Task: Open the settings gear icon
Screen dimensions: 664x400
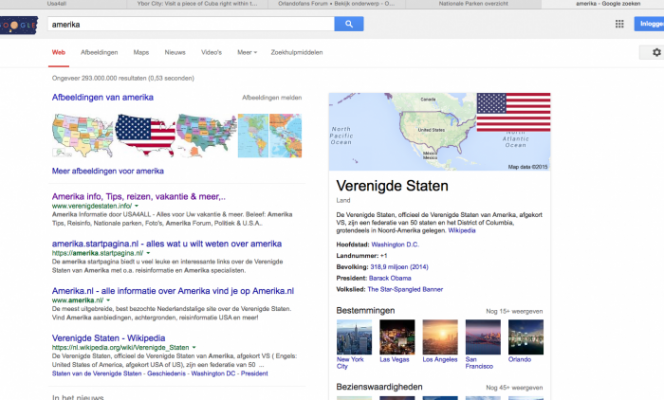Action: pyautogui.click(x=656, y=52)
